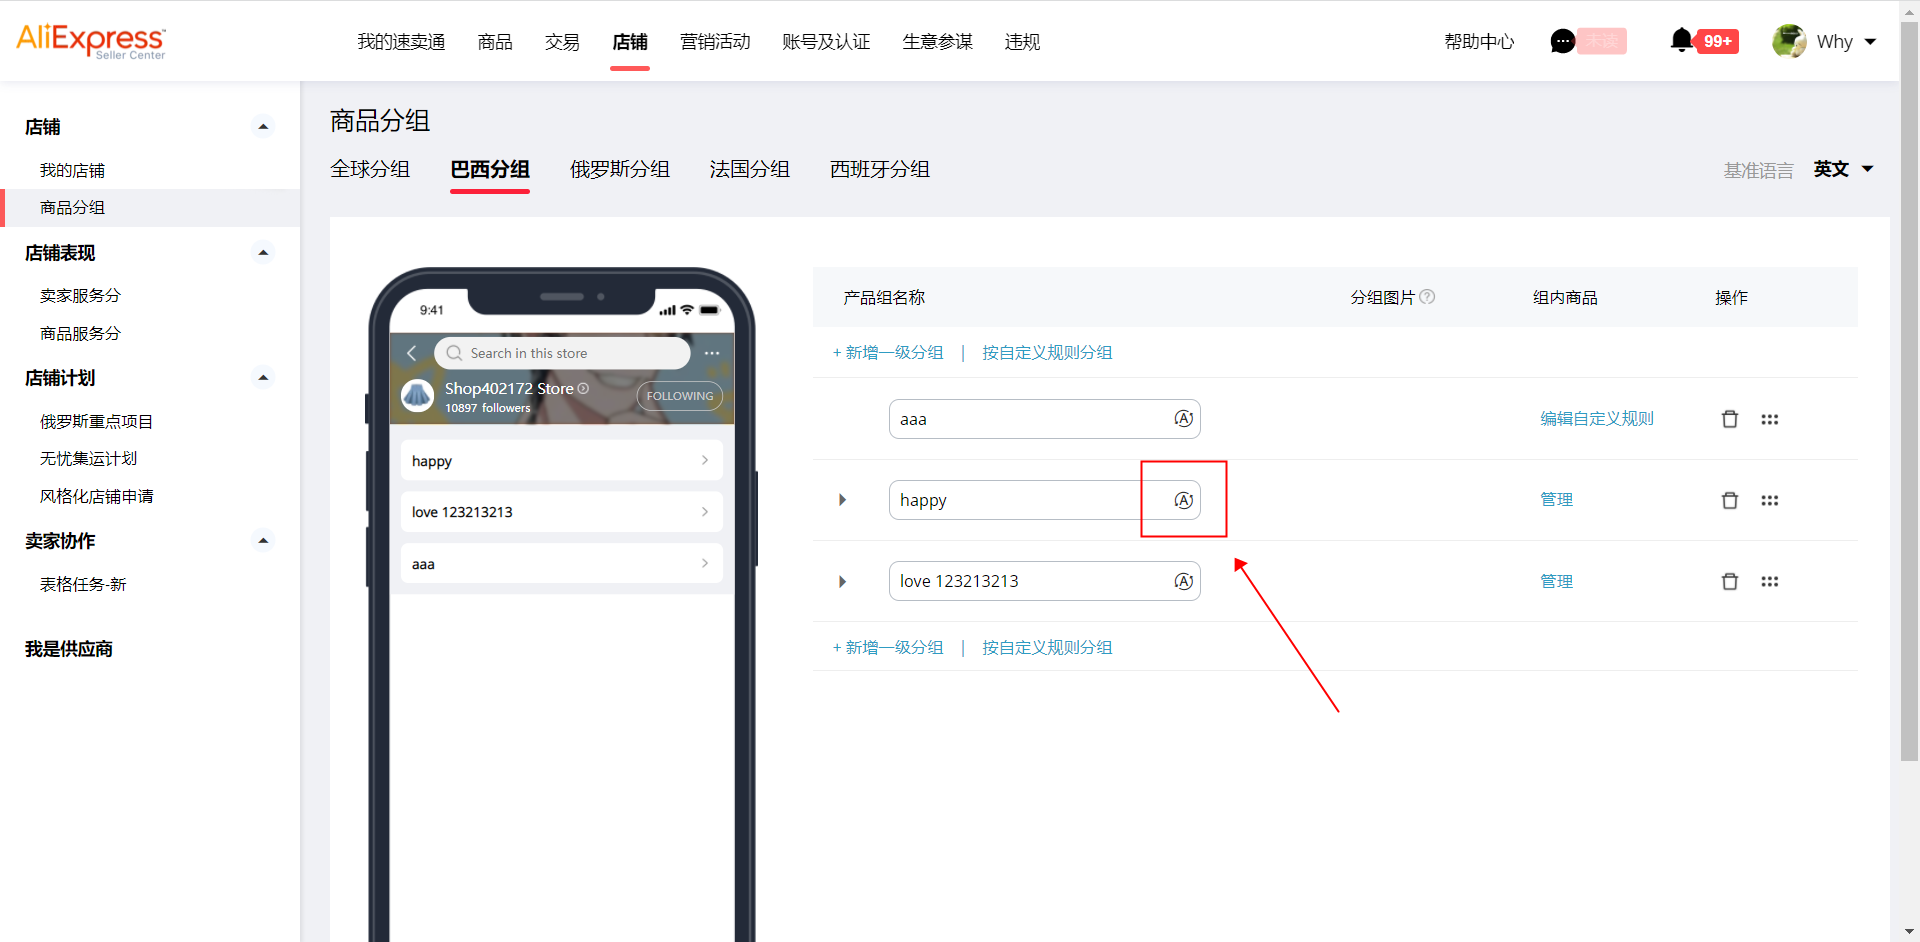Image resolution: width=1920 pixels, height=942 pixels.
Task: Switch to 西班牙分组 tab
Action: point(880,169)
